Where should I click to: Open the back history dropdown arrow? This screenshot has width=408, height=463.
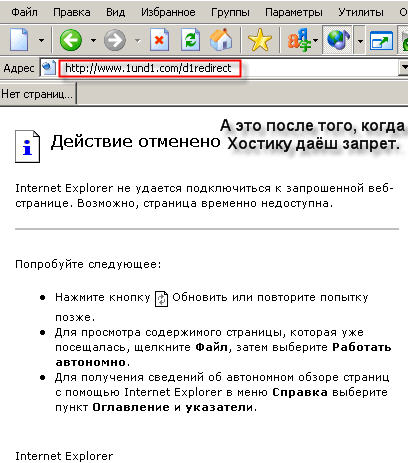(93, 41)
